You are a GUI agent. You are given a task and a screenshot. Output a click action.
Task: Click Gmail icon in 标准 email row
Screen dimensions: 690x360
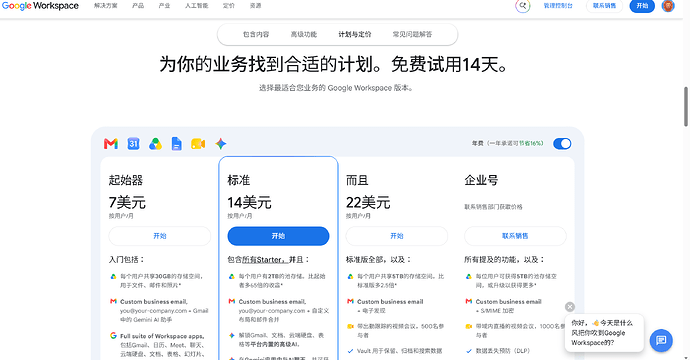pos(231,301)
